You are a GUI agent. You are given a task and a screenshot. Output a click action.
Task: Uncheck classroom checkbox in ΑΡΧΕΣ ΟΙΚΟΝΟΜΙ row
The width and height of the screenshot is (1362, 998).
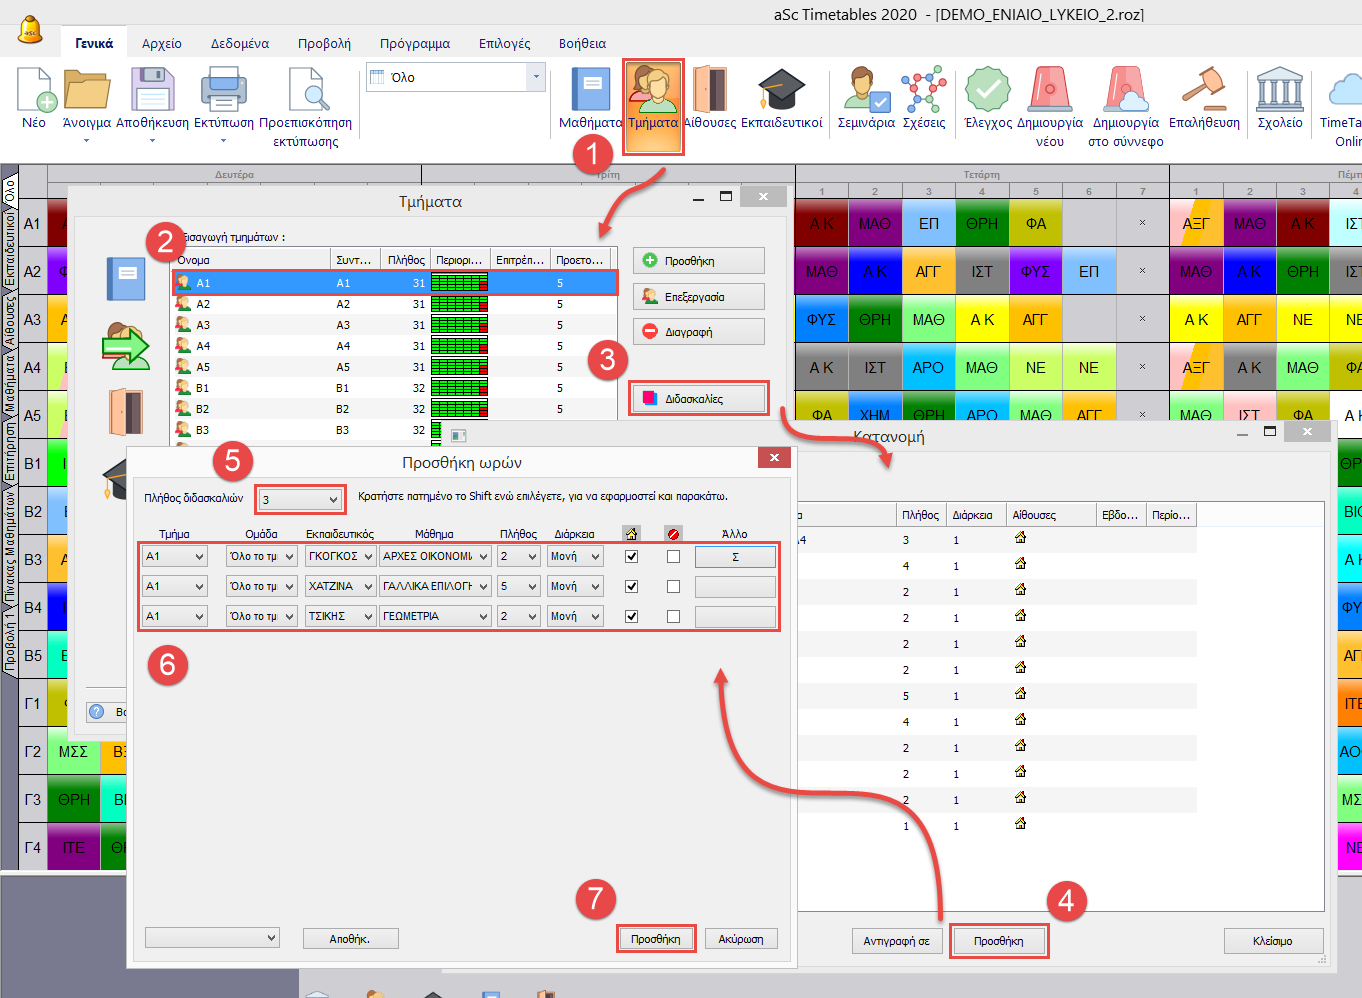click(631, 557)
